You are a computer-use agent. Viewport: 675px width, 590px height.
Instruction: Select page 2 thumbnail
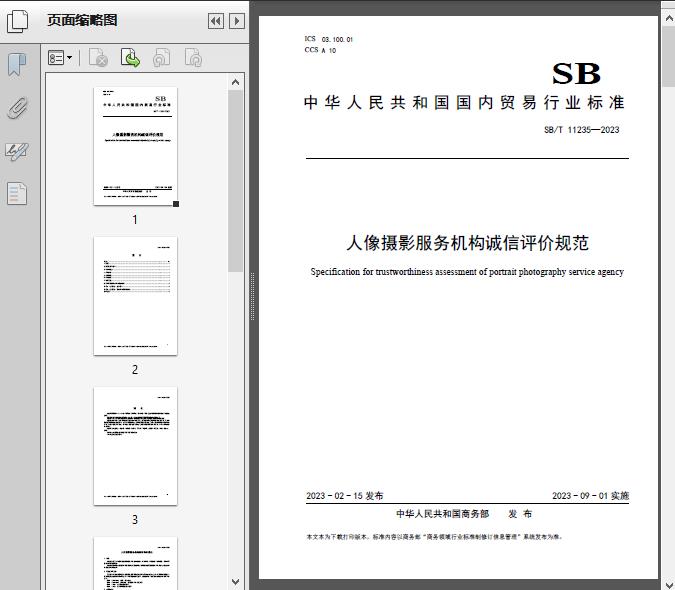click(x=135, y=296)
